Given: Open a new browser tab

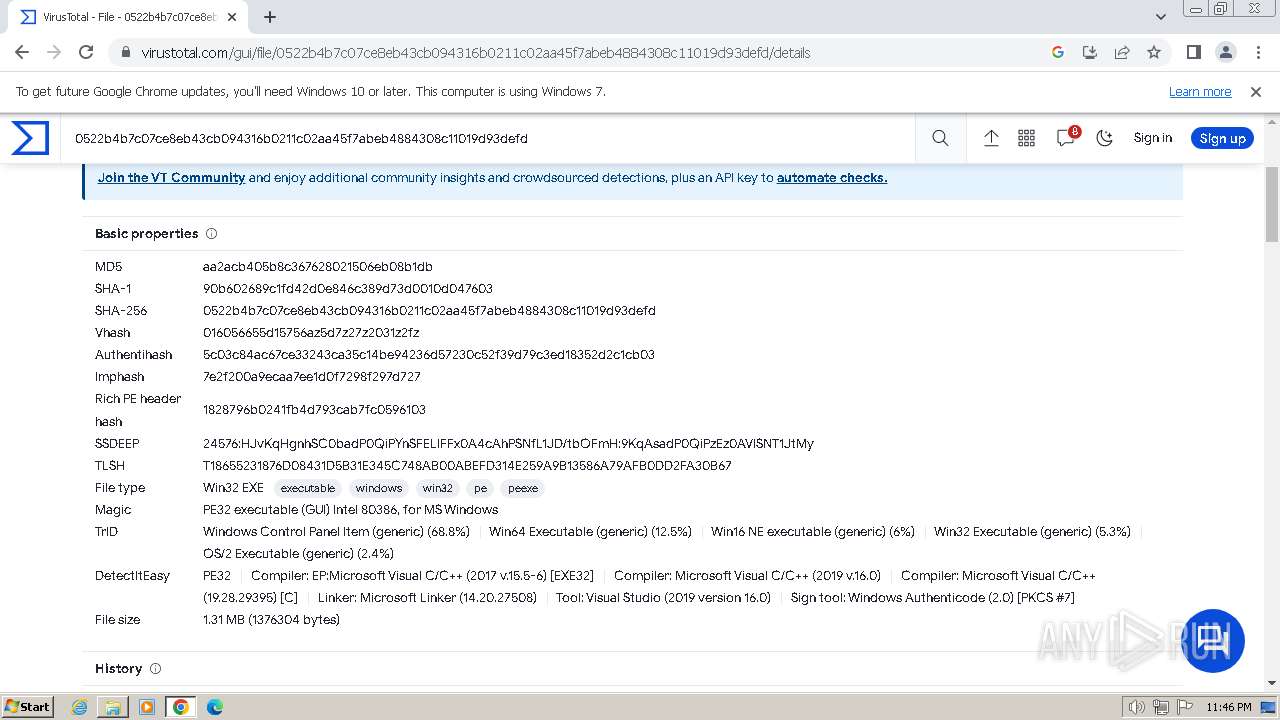Looking at the screenshot, I should click(270, 17).
